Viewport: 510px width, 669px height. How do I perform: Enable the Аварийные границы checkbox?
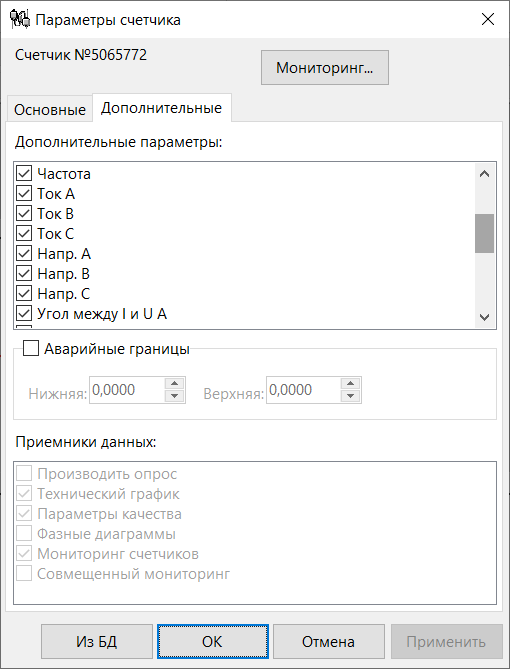point(31,349)
